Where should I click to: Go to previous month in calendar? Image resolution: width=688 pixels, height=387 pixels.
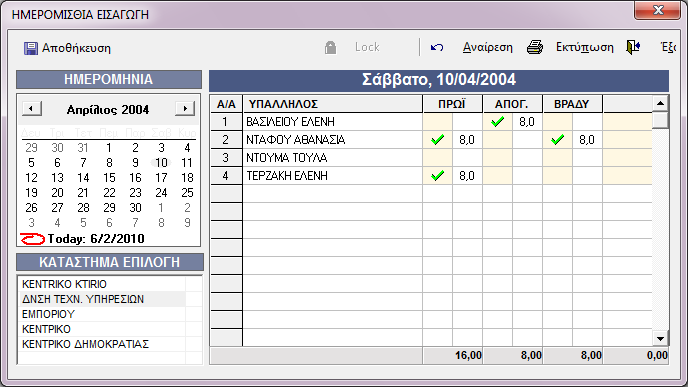coord(32,108)
